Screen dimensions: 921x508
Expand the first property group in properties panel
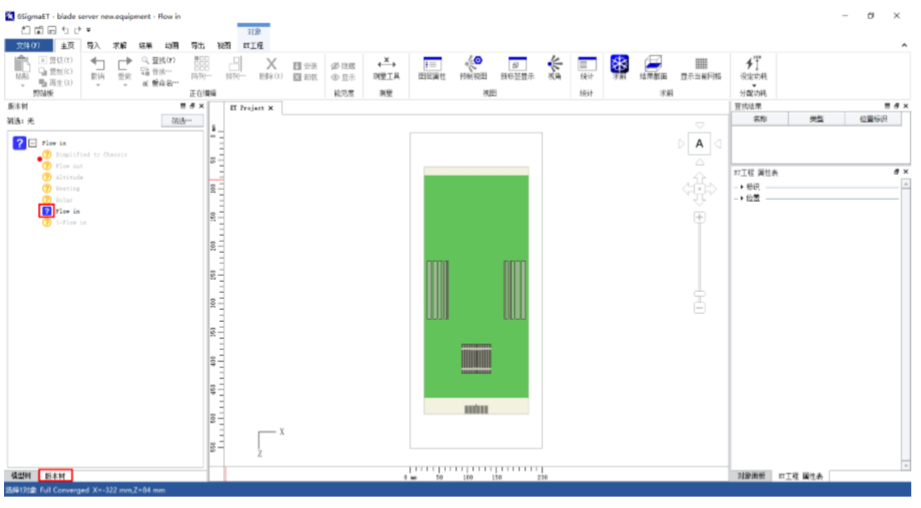741,187
